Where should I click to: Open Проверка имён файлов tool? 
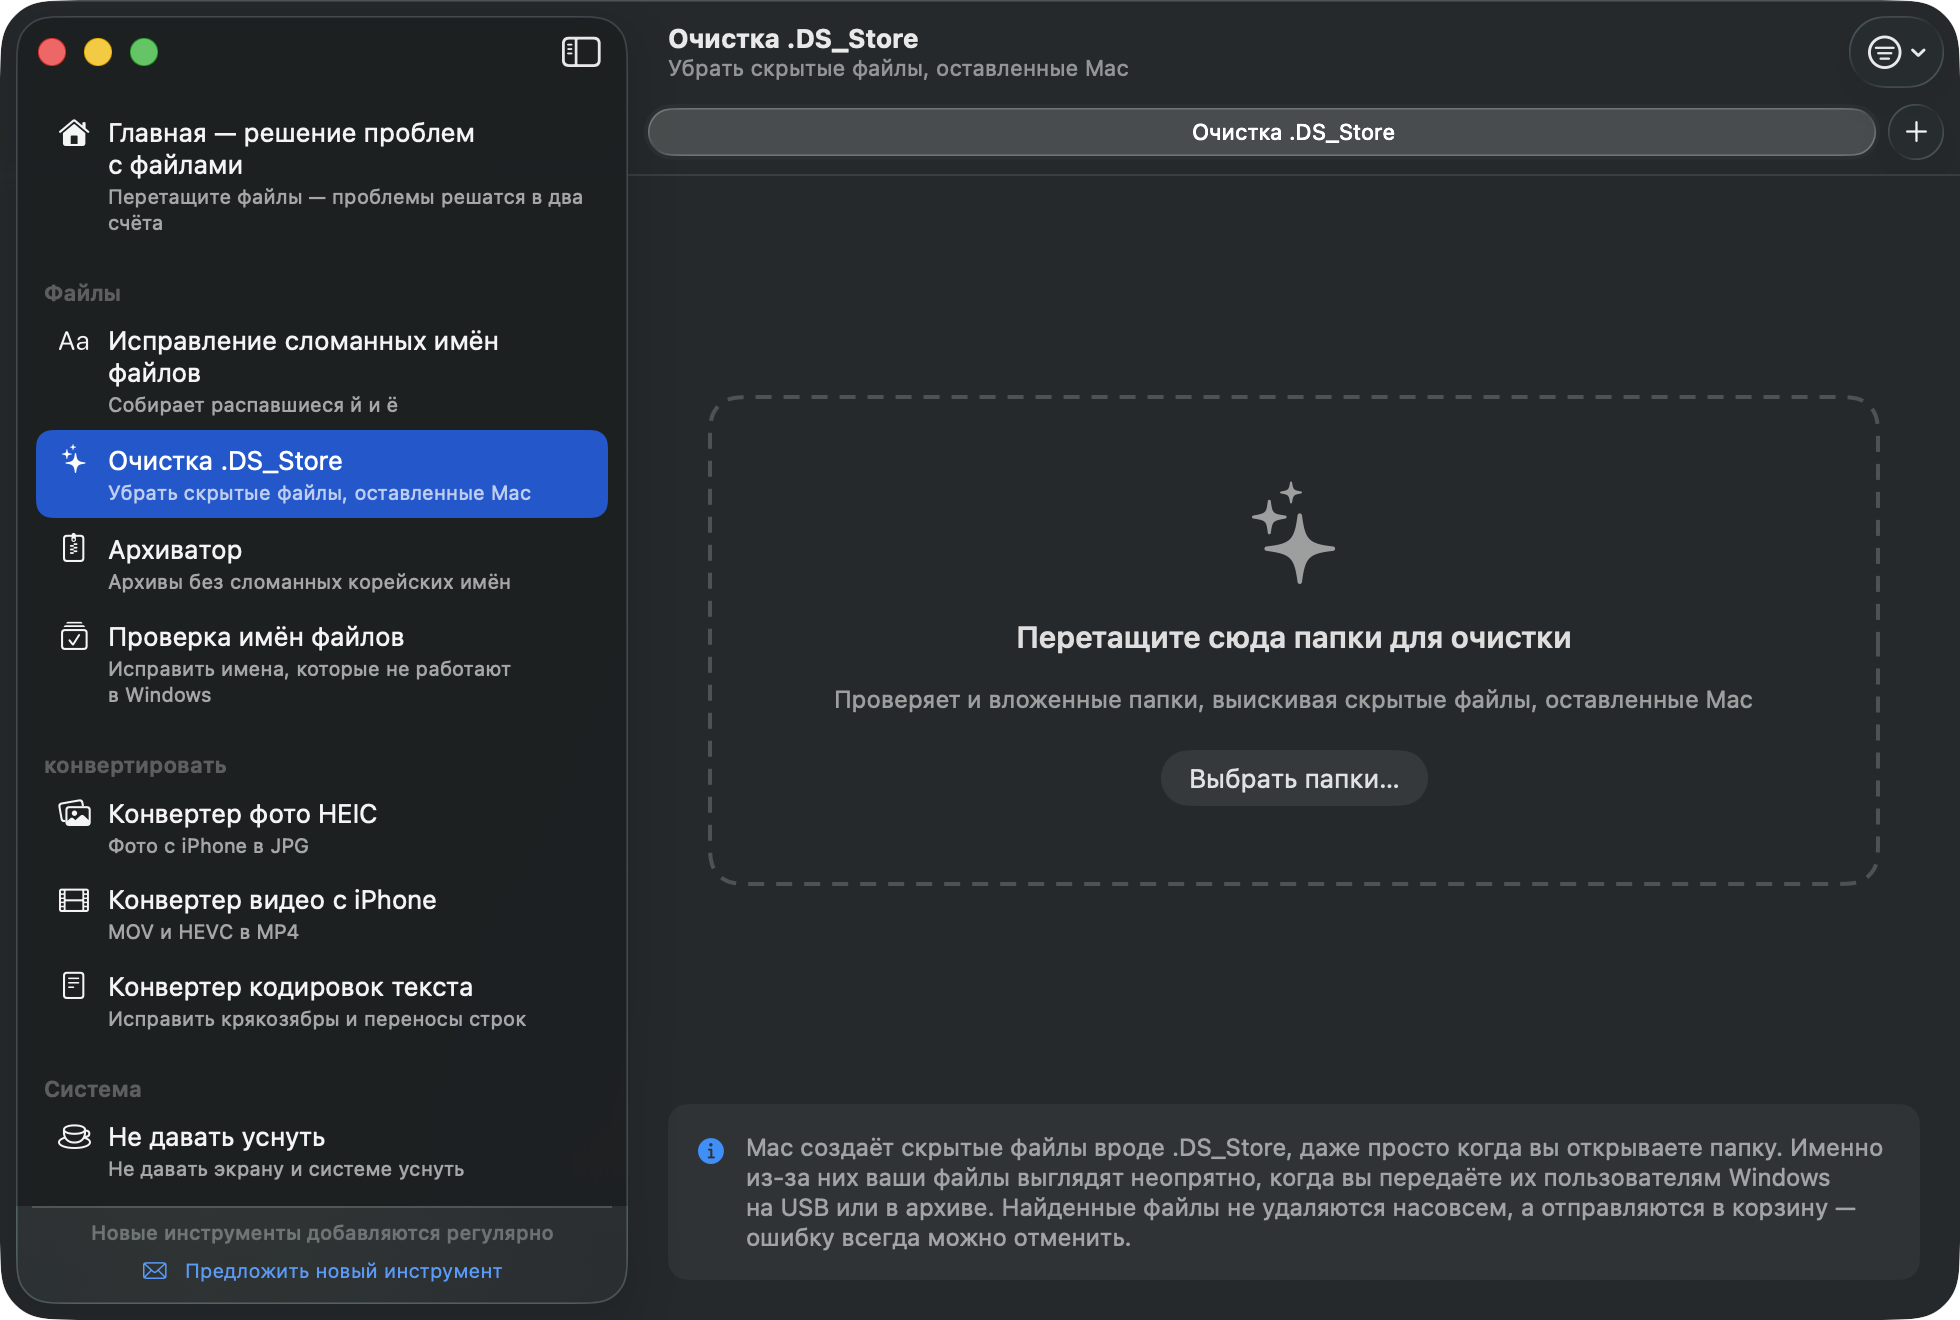tap(322, 664)
